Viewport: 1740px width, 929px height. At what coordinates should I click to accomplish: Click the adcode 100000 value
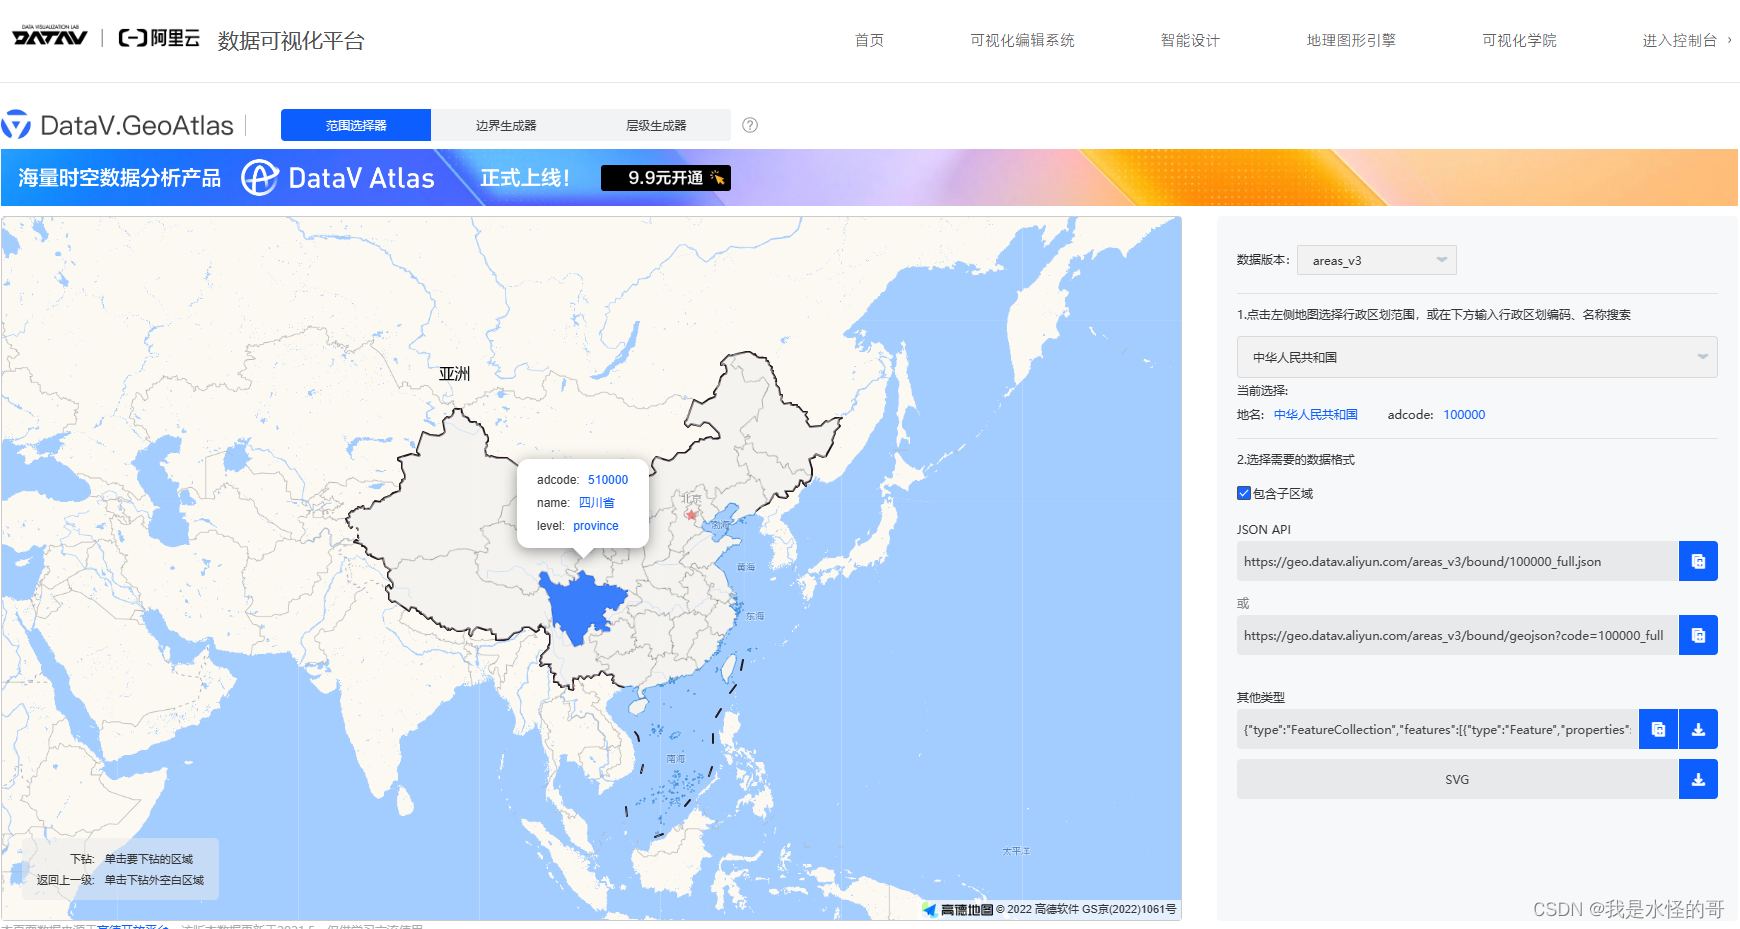pyautogui.click(x=1464, y=414)
